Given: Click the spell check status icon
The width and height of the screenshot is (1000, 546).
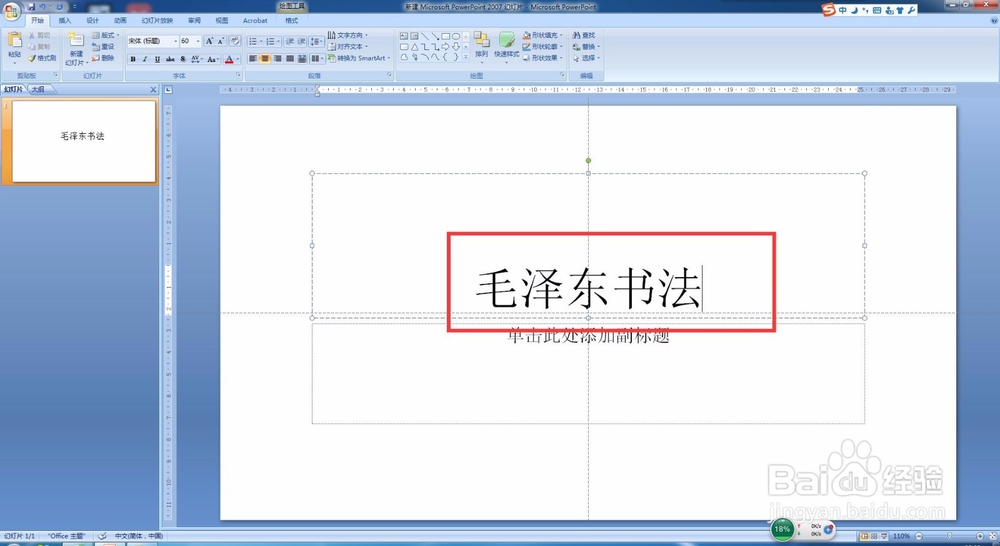Looking at the screenshot, I should [101, 536].
